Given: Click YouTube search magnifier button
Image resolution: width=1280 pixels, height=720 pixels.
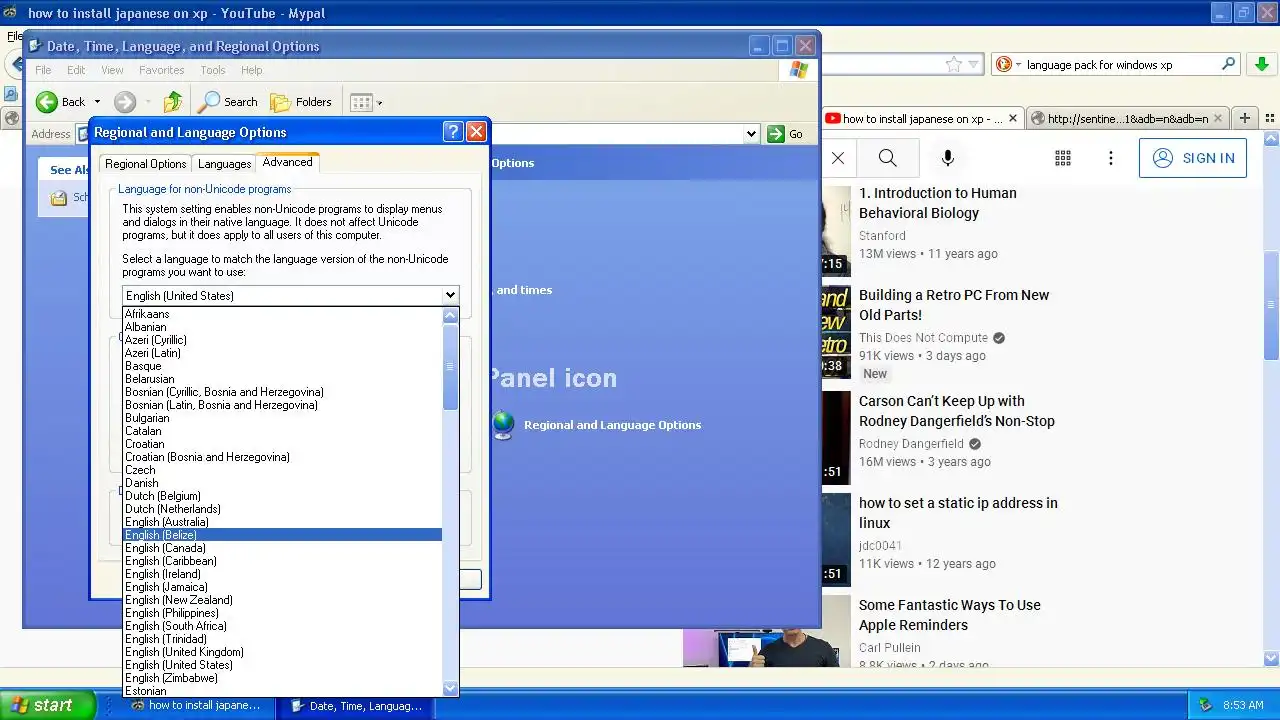Looking at the screenshot, I should [887, 158].
